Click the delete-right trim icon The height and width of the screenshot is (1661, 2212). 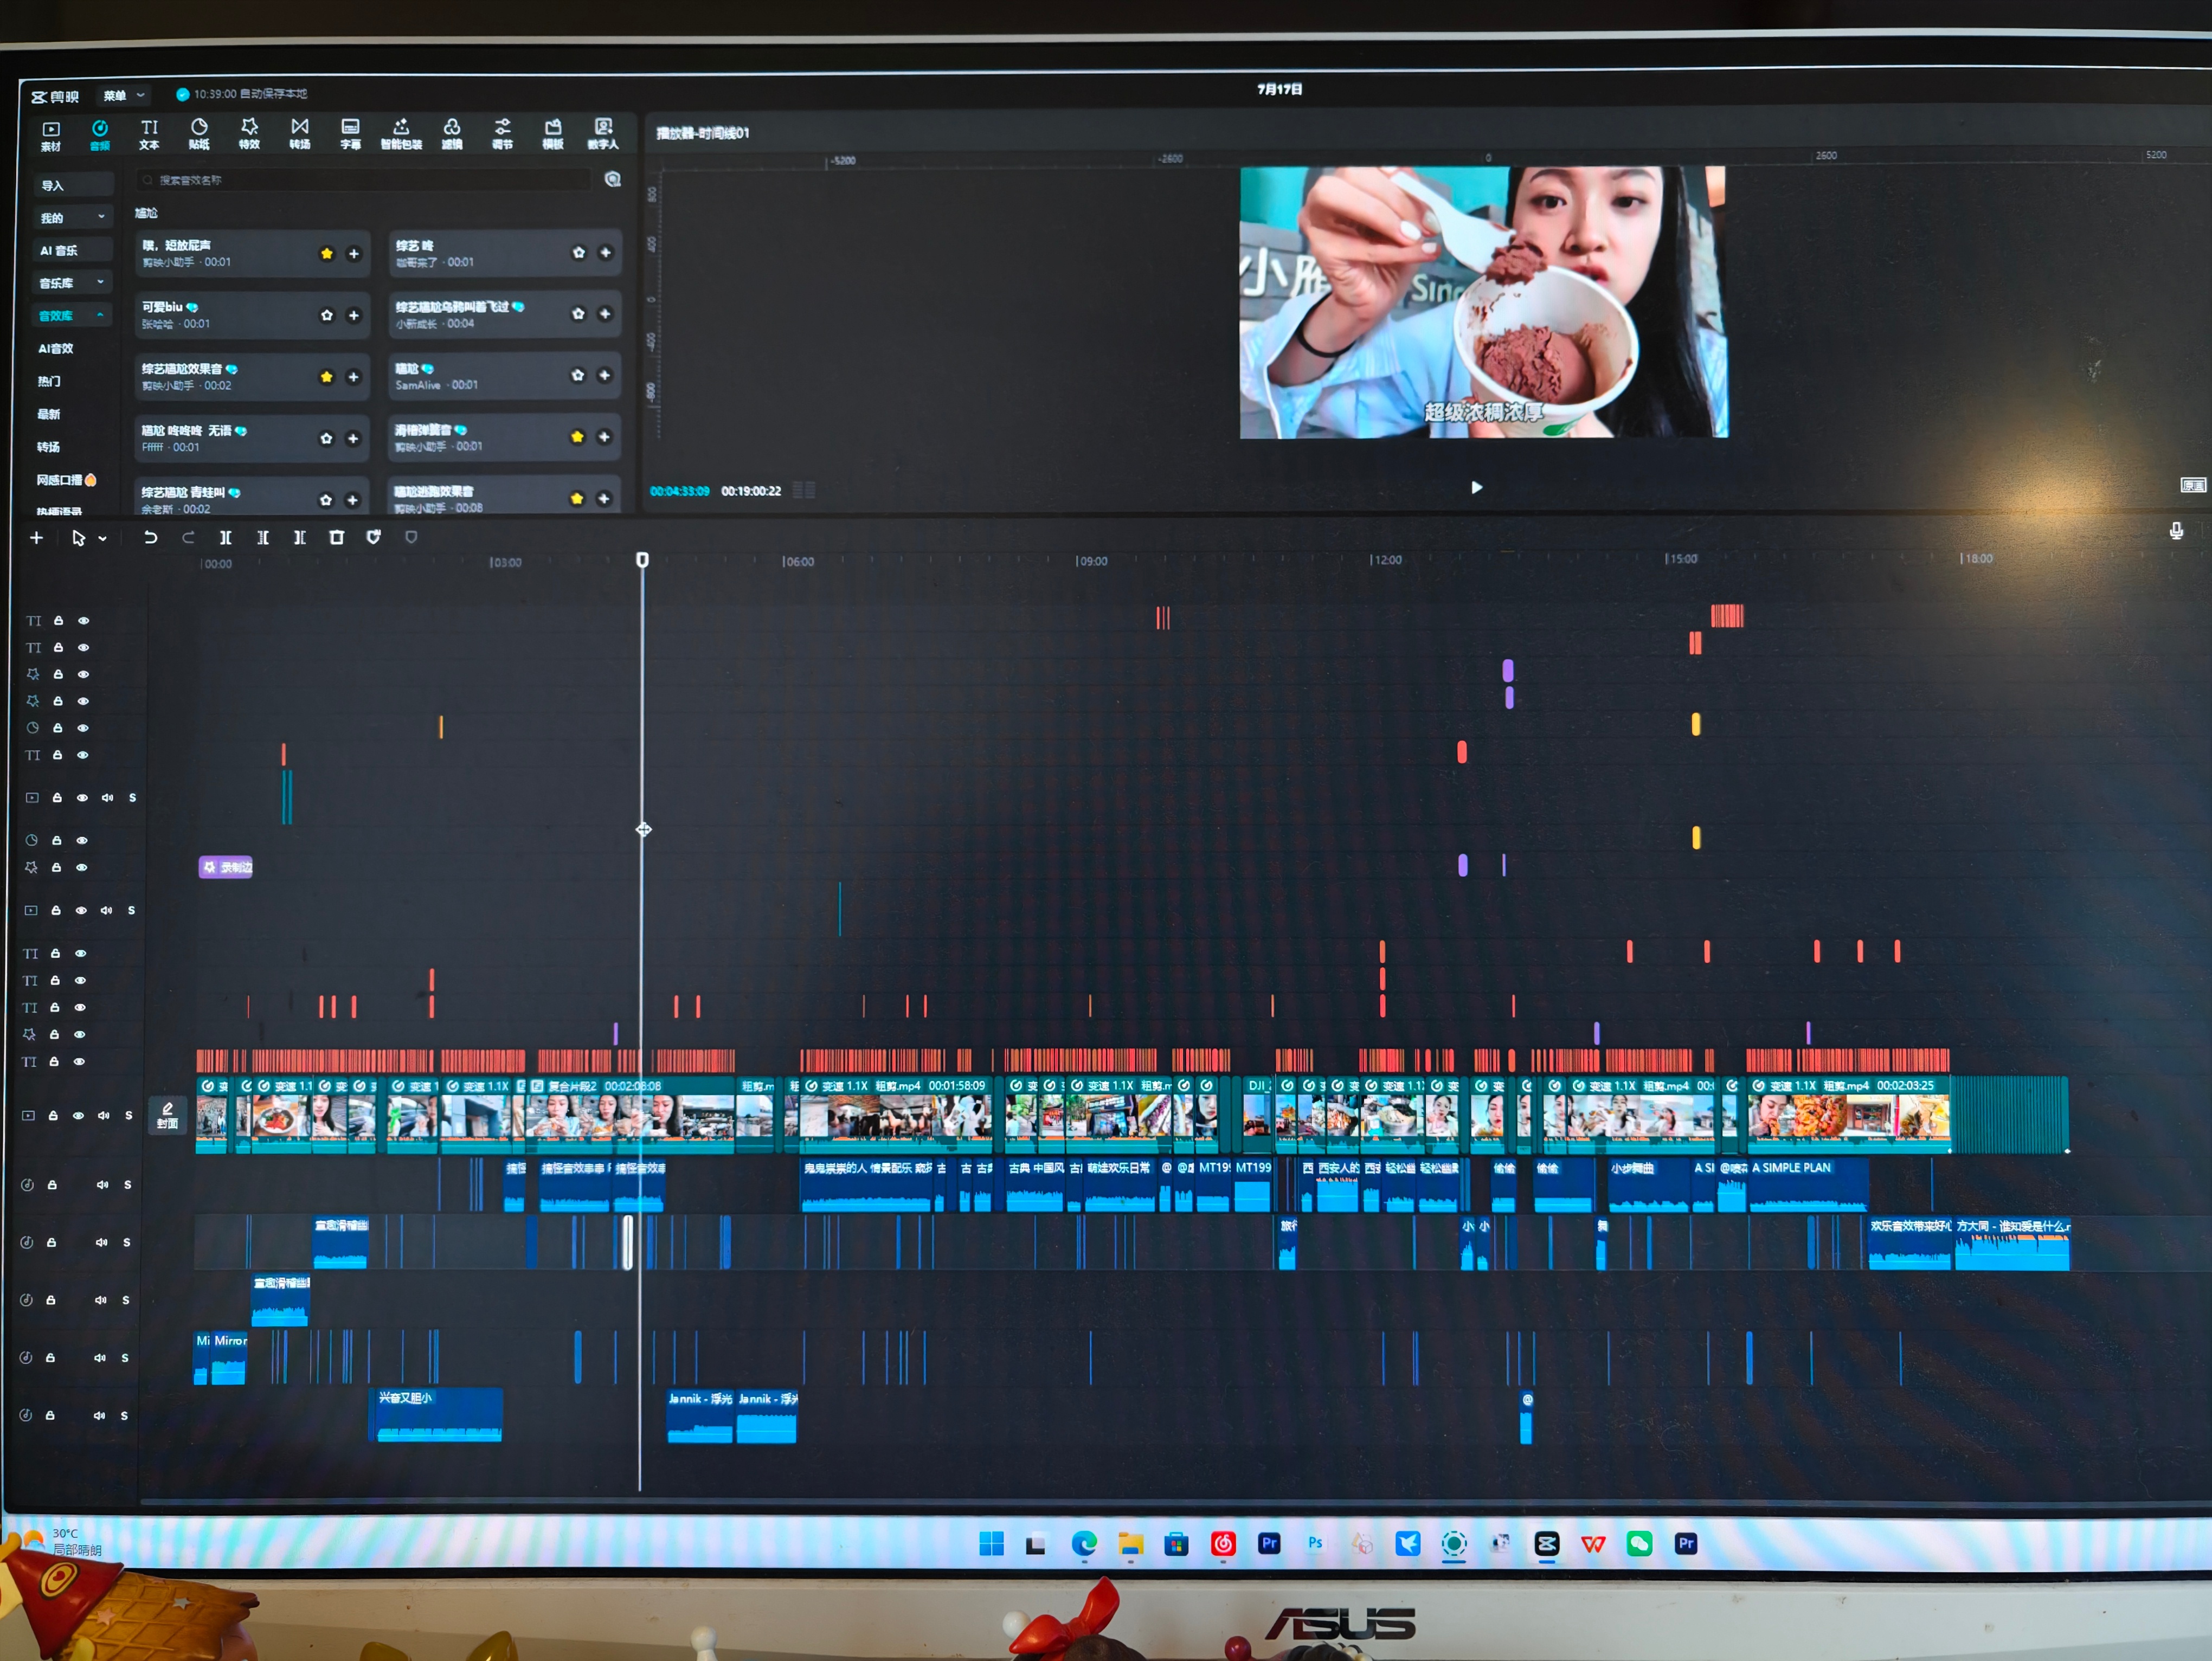click(x=299, y=537)
